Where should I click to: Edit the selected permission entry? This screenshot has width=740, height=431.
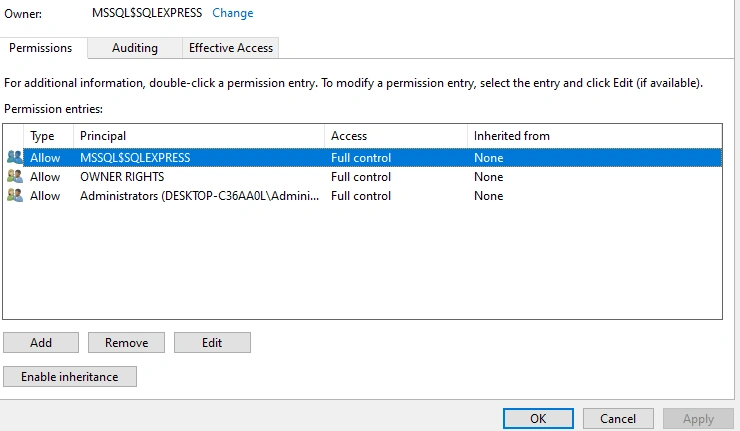coord(212,342)
